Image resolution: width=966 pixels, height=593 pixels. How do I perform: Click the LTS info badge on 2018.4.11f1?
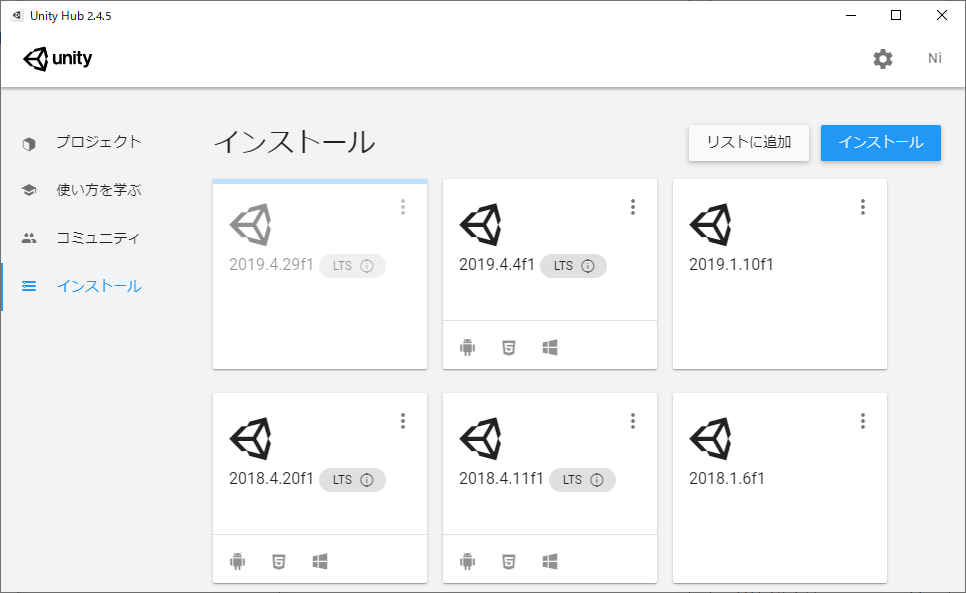tap(582, 480)
